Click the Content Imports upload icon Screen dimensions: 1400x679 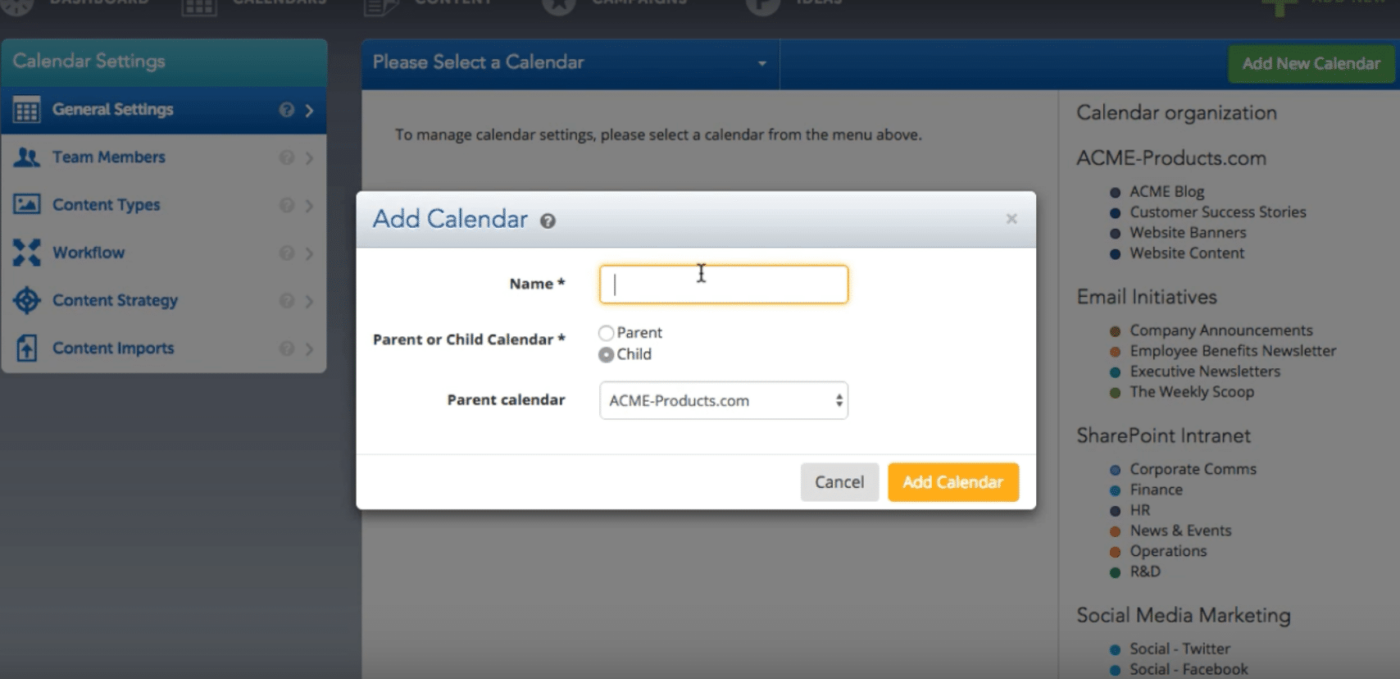point(27,348)
